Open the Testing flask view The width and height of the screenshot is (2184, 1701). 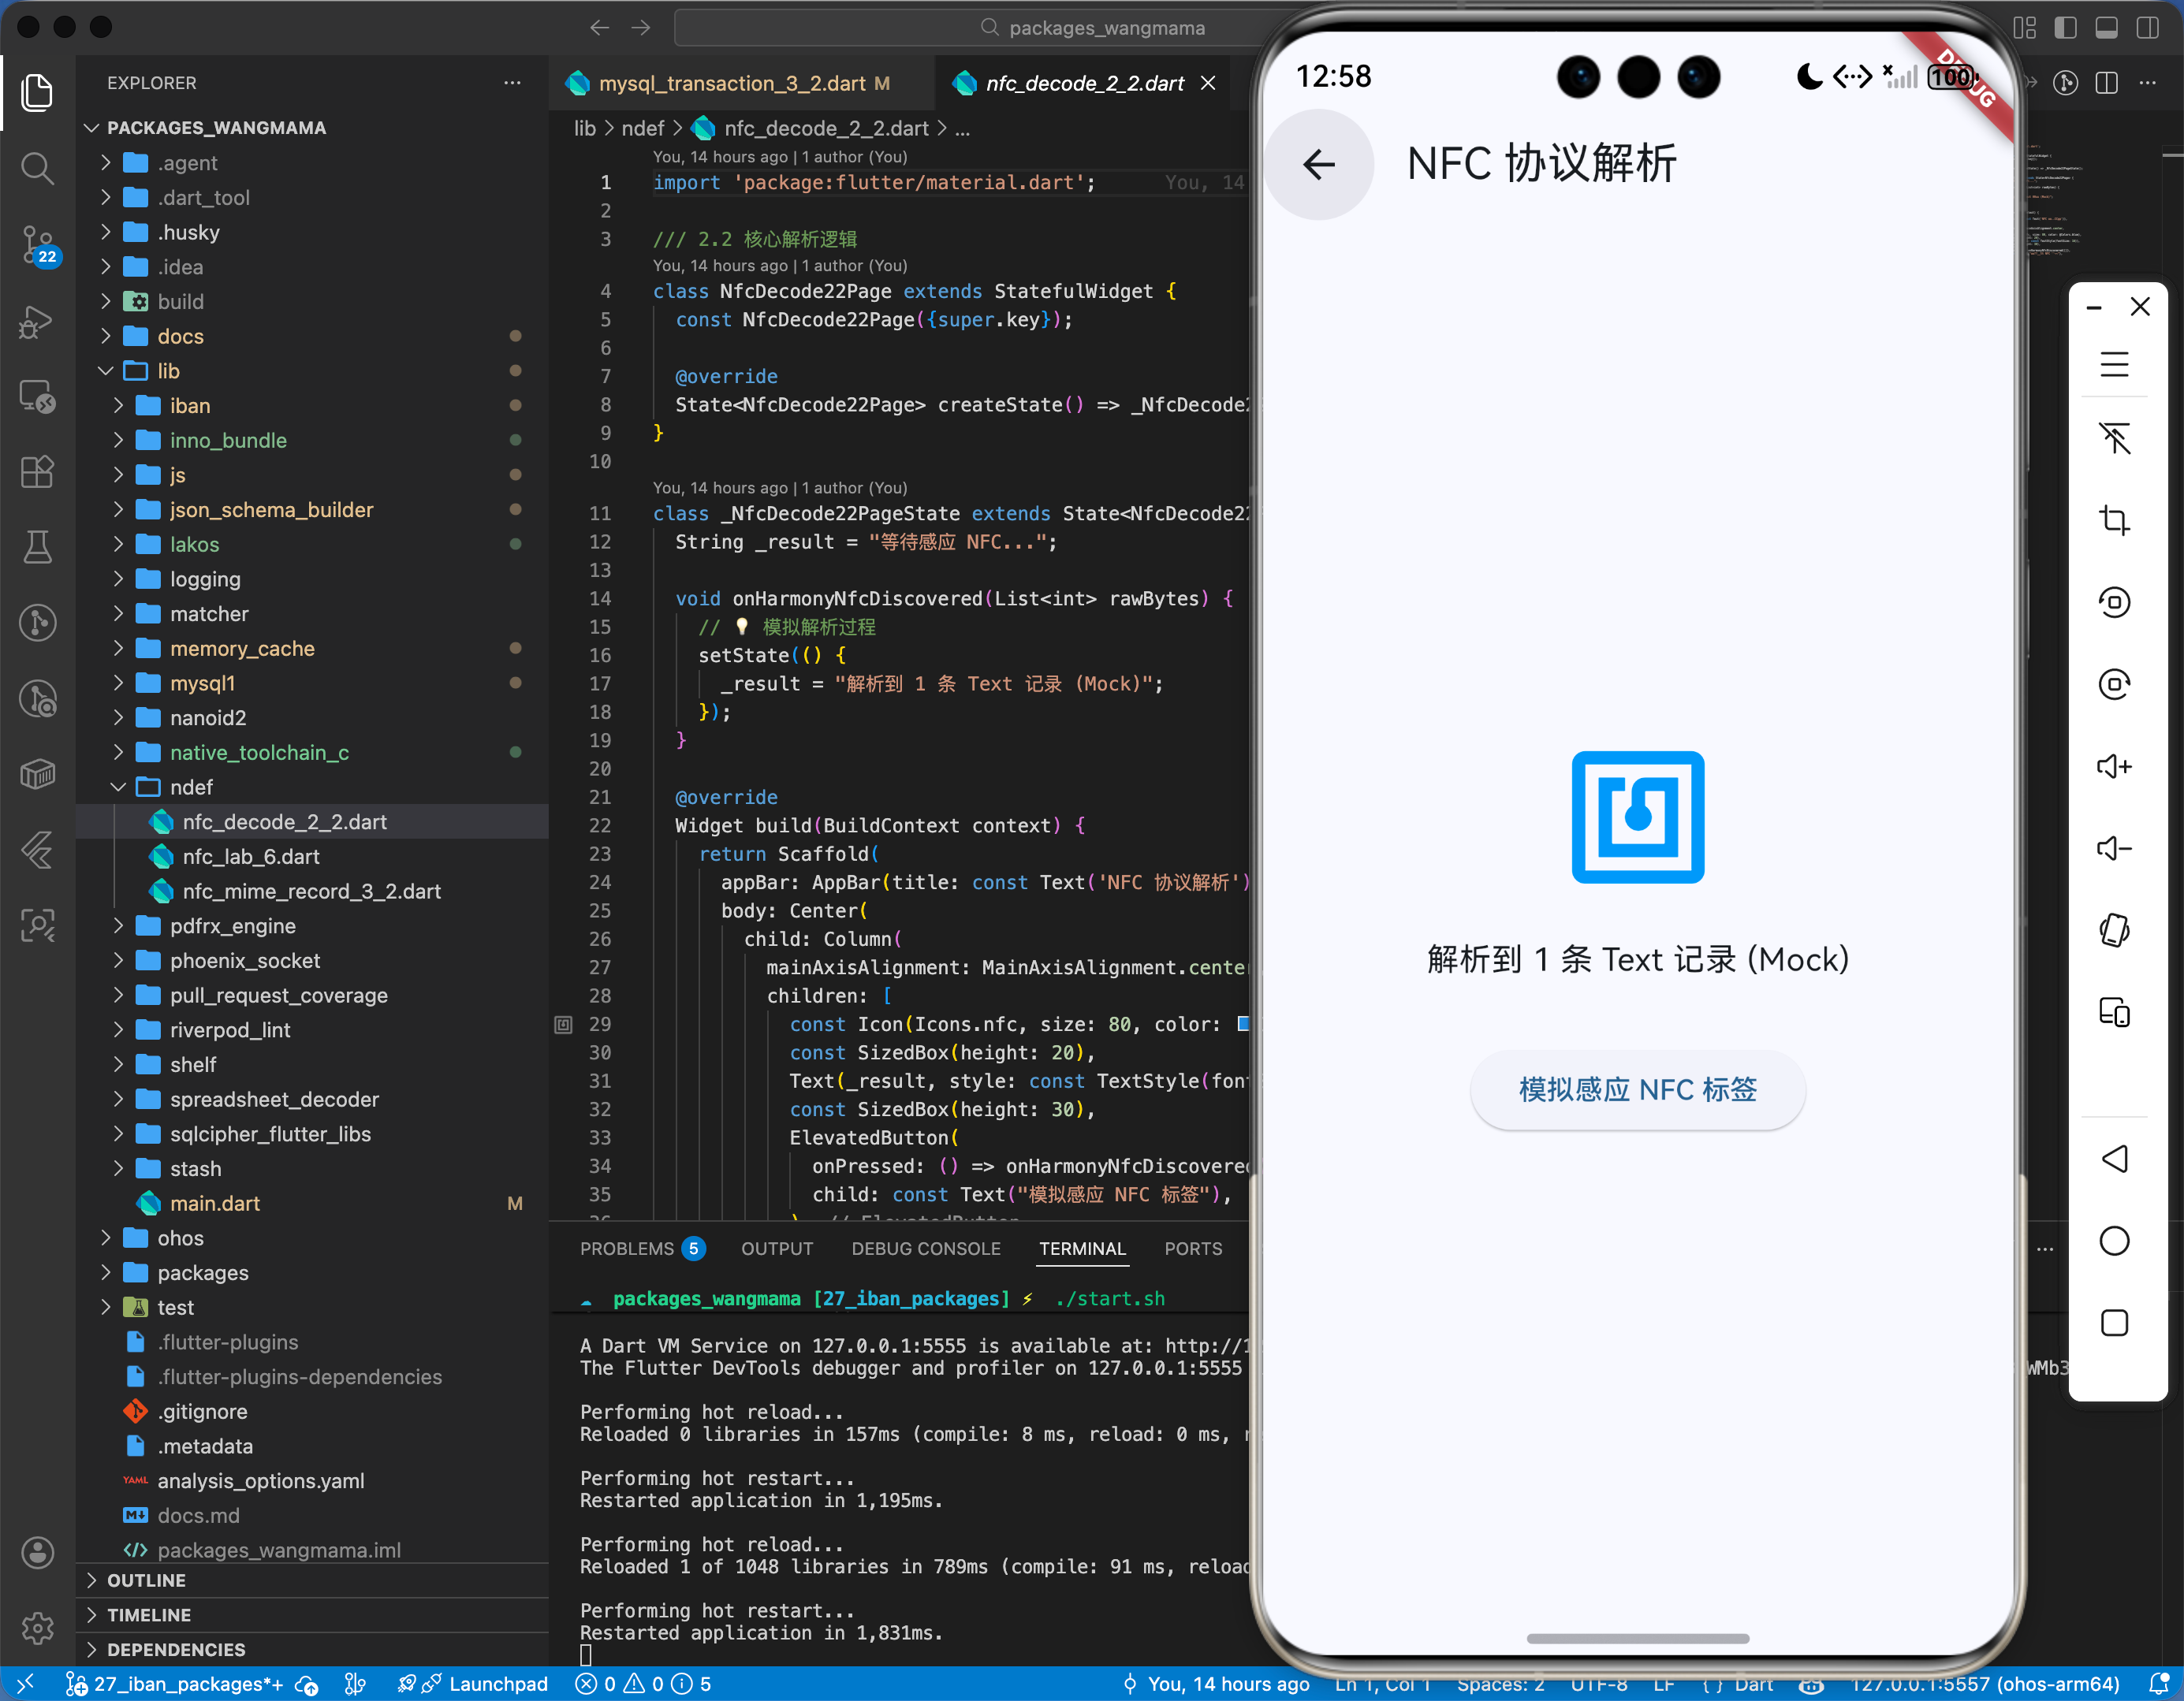click(37, 547)
